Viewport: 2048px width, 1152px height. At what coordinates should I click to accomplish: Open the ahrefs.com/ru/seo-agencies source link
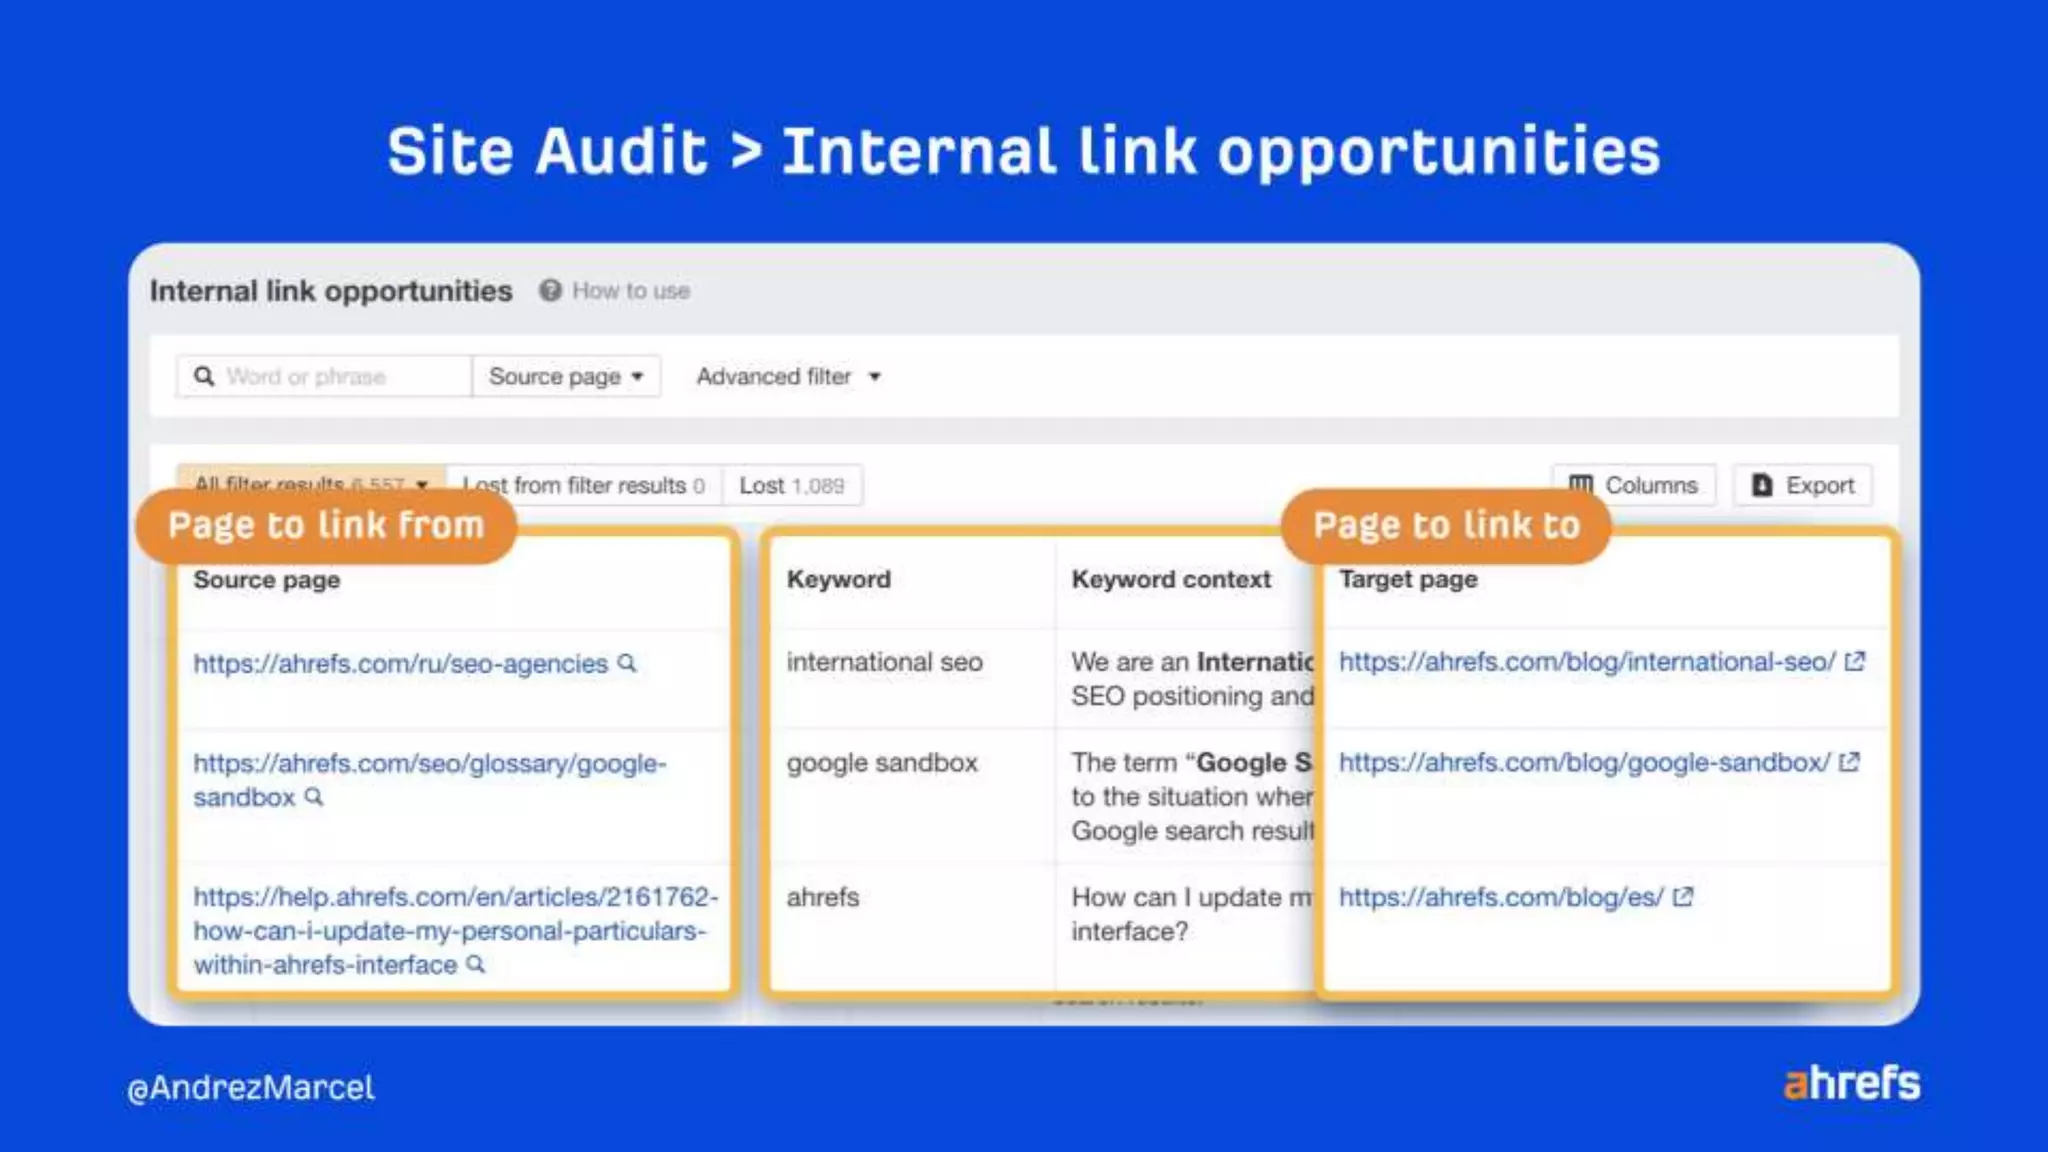pos(401,663)
